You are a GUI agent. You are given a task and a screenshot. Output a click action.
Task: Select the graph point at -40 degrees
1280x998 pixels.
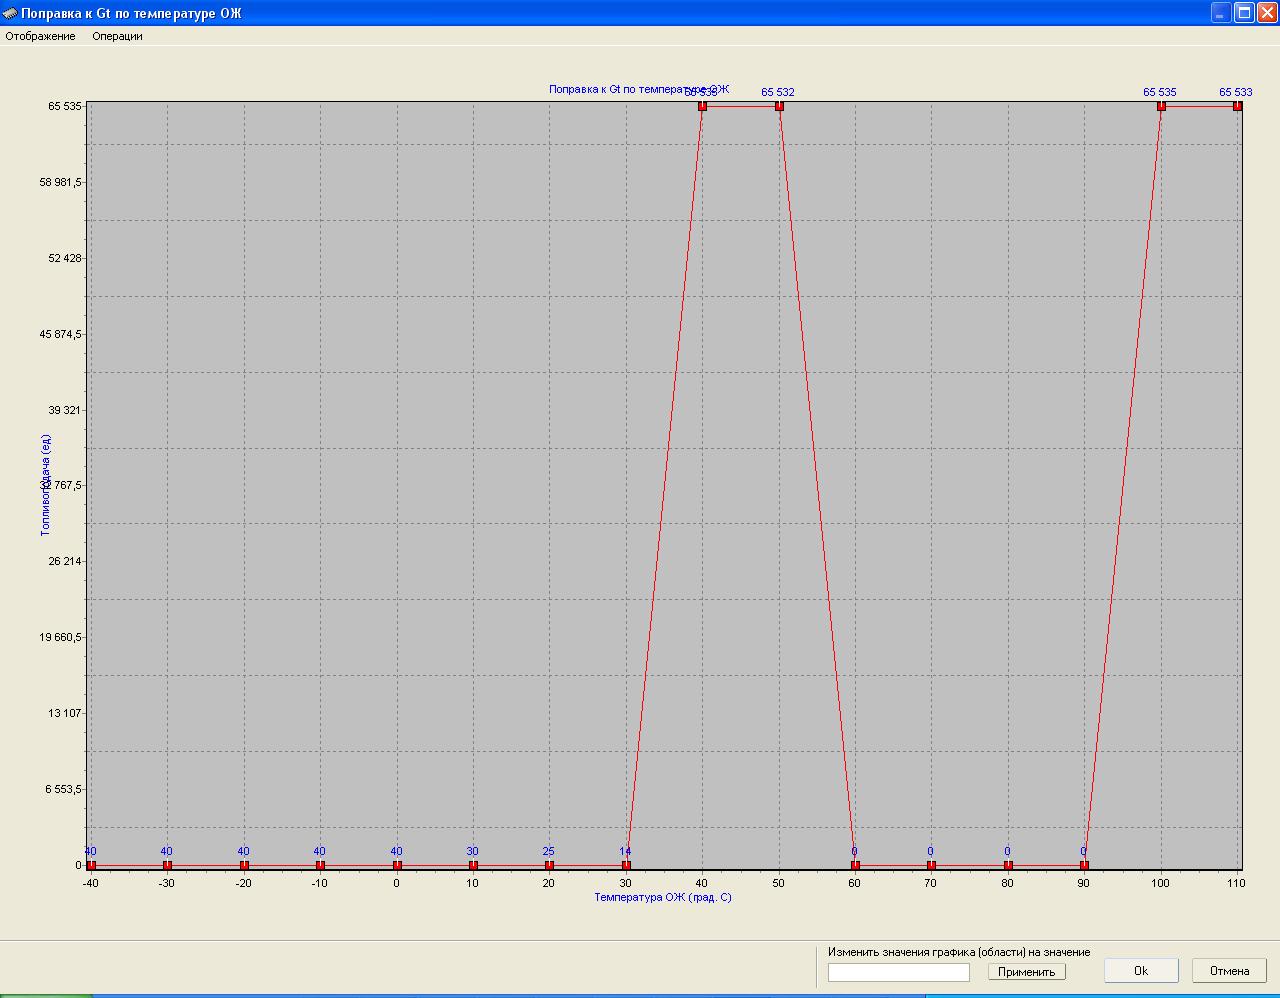[x=91, y=865]
